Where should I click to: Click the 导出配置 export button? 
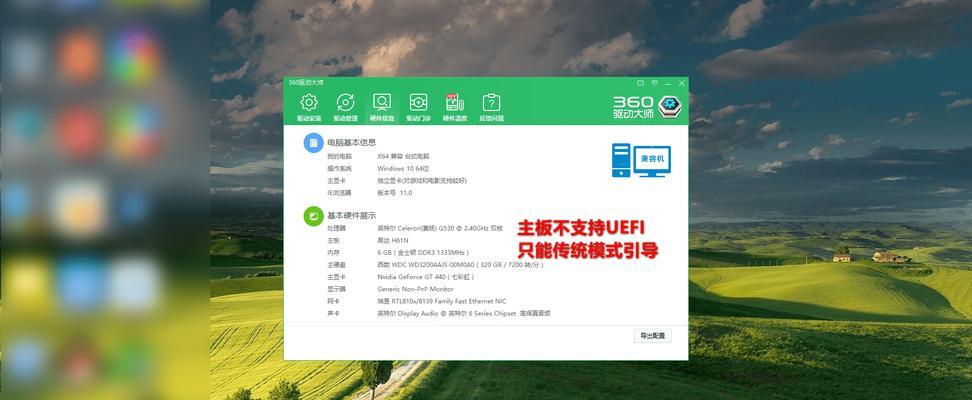pos(652,336)
